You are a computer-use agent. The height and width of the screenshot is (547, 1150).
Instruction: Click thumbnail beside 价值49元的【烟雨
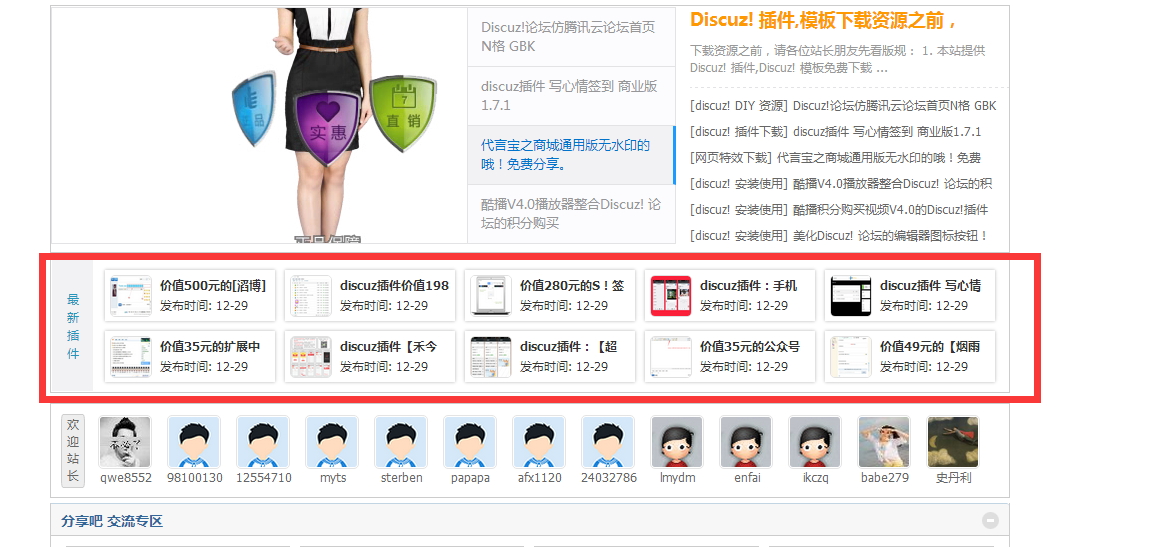(851, 357)
